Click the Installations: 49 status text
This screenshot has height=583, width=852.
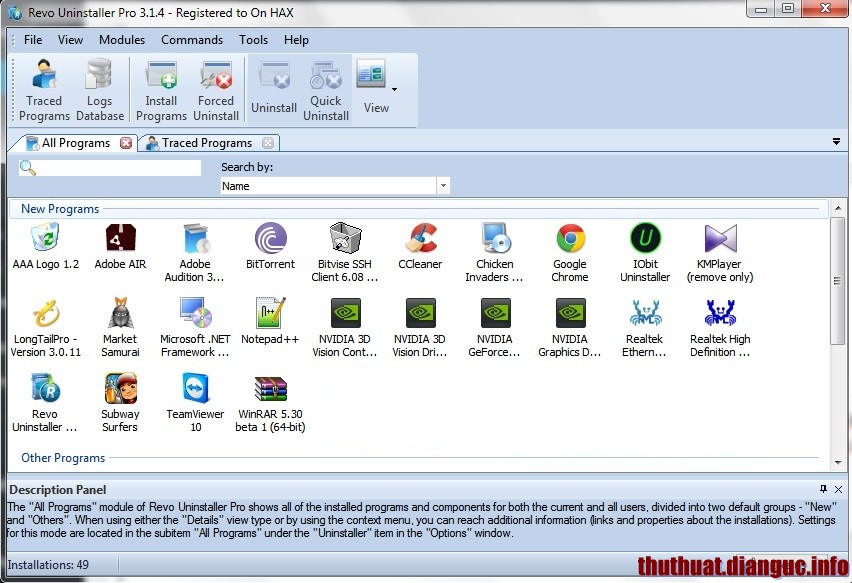(x=48, y=565)
